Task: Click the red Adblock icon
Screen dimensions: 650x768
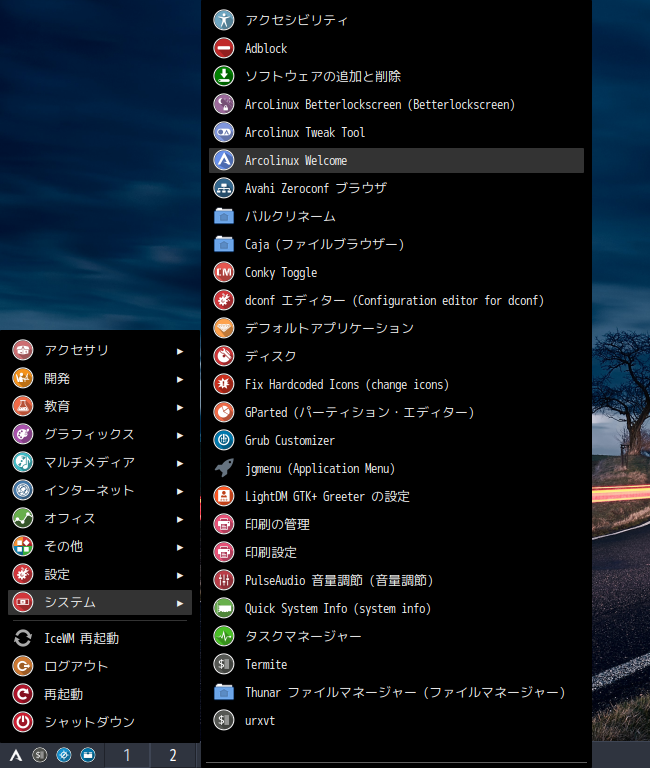Action: [224, 48]
